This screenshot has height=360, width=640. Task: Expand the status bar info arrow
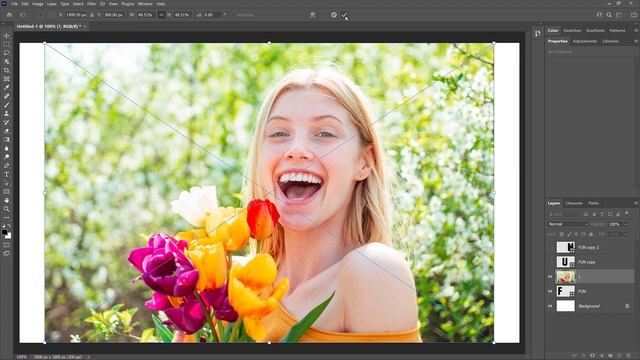pos(89,357)
